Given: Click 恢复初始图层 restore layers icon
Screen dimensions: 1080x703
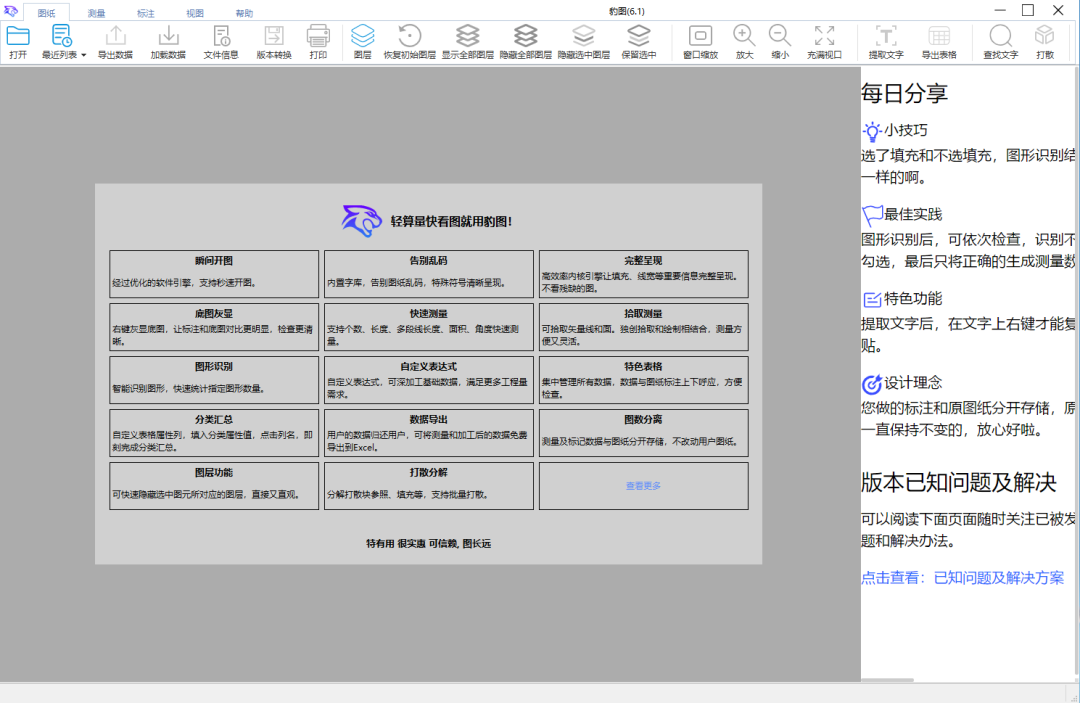Looking at the screenshot, I should click(410, 42).
